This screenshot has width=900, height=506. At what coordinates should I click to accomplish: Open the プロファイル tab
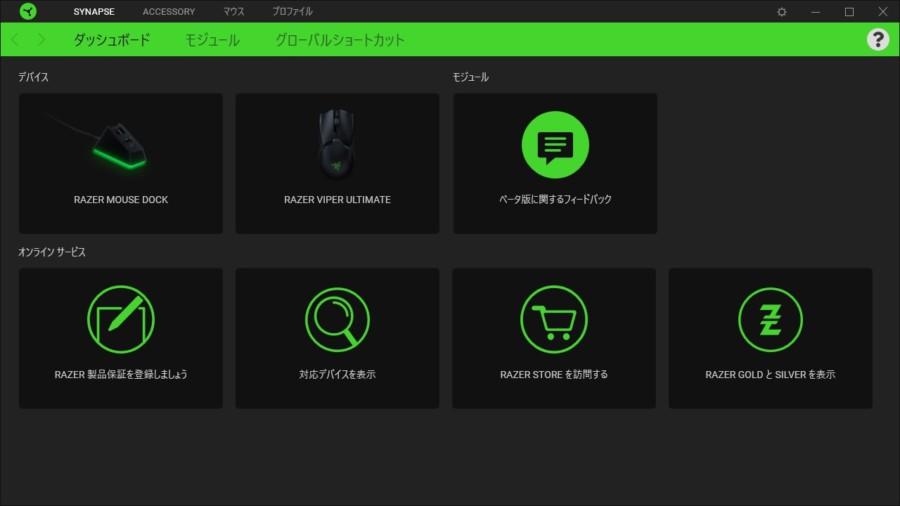pyautogui.click(x=292, y=12)
